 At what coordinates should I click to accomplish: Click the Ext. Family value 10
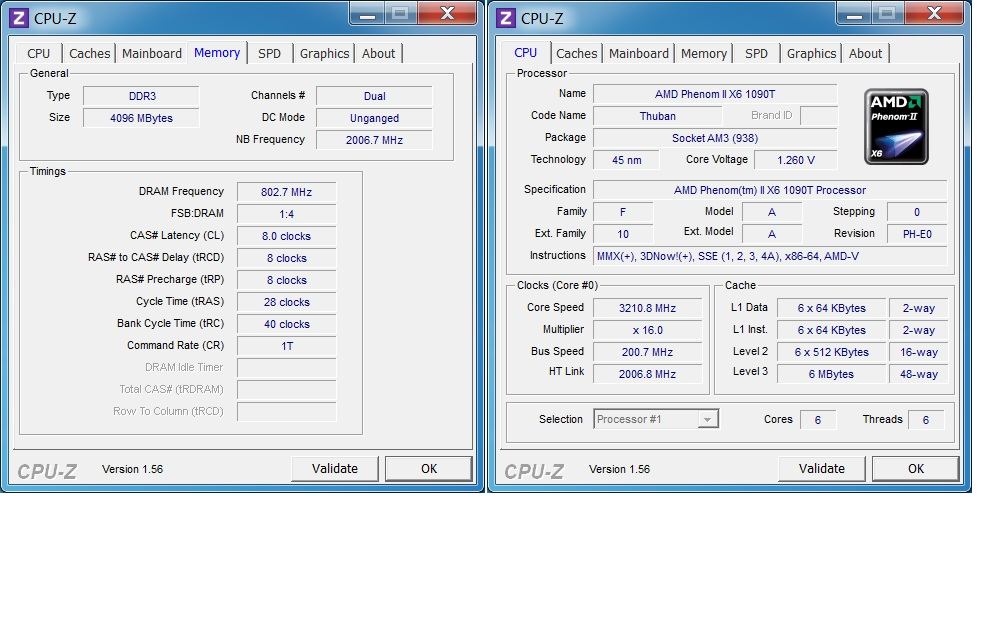623,233
